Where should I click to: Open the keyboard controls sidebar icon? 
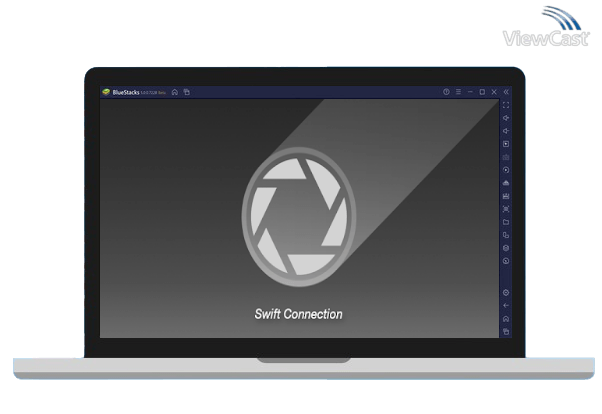[x=506, y=157]
